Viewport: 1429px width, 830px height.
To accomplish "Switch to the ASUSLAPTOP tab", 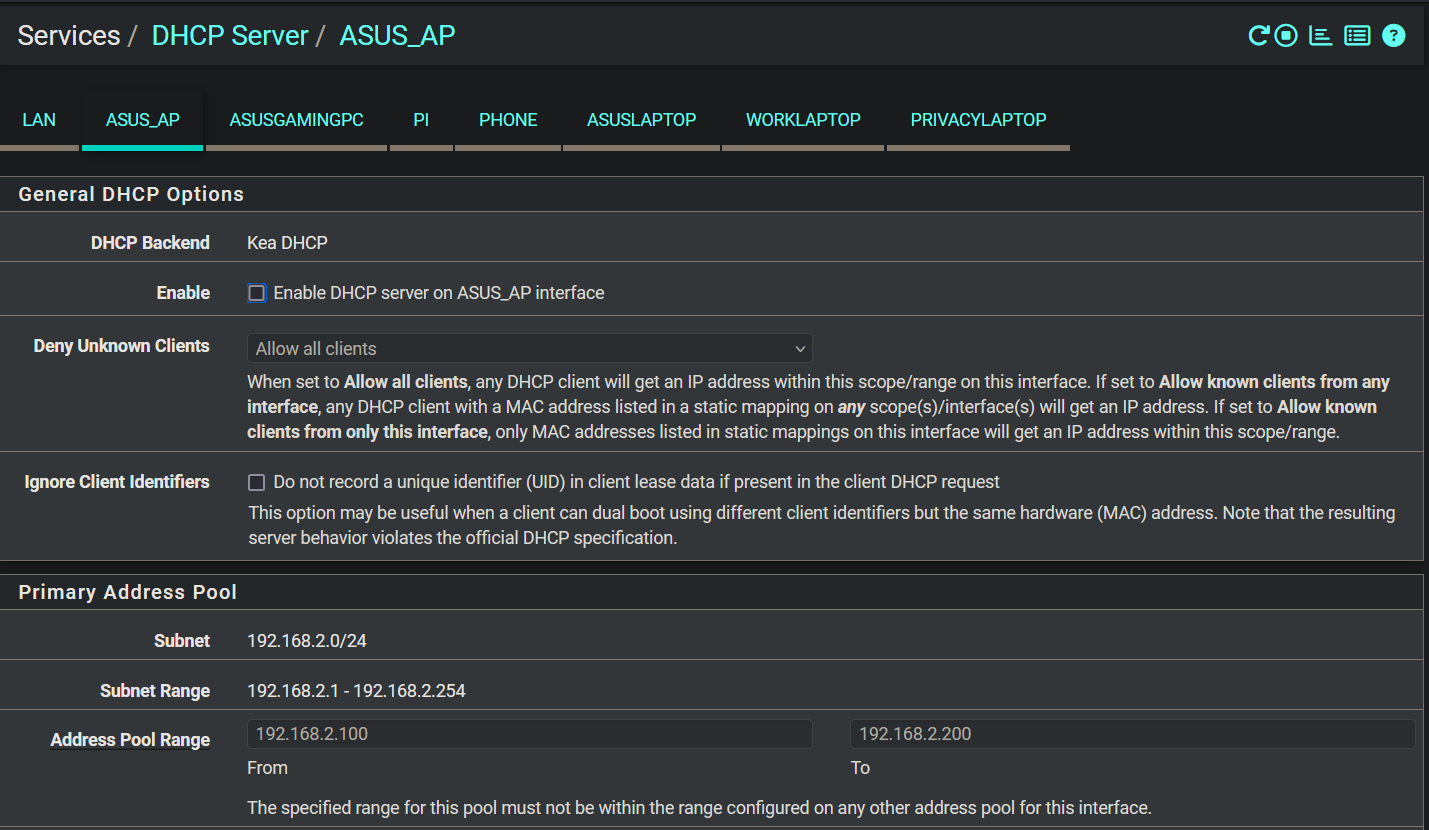I will 641,120.
